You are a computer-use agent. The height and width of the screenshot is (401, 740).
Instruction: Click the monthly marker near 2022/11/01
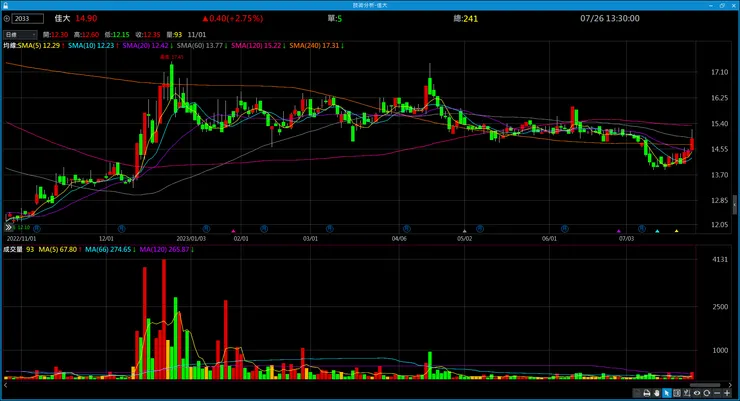pyautogui.click(x=37, y=228)
